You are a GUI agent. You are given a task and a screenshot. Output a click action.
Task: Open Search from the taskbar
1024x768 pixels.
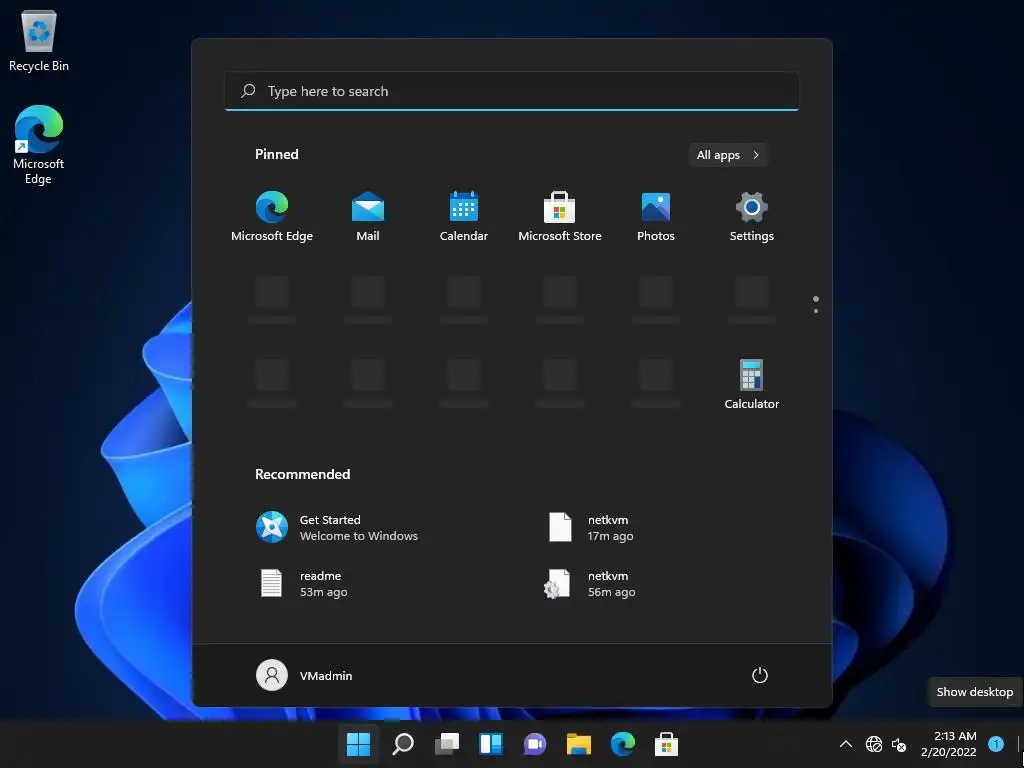(x=403, y=744)
